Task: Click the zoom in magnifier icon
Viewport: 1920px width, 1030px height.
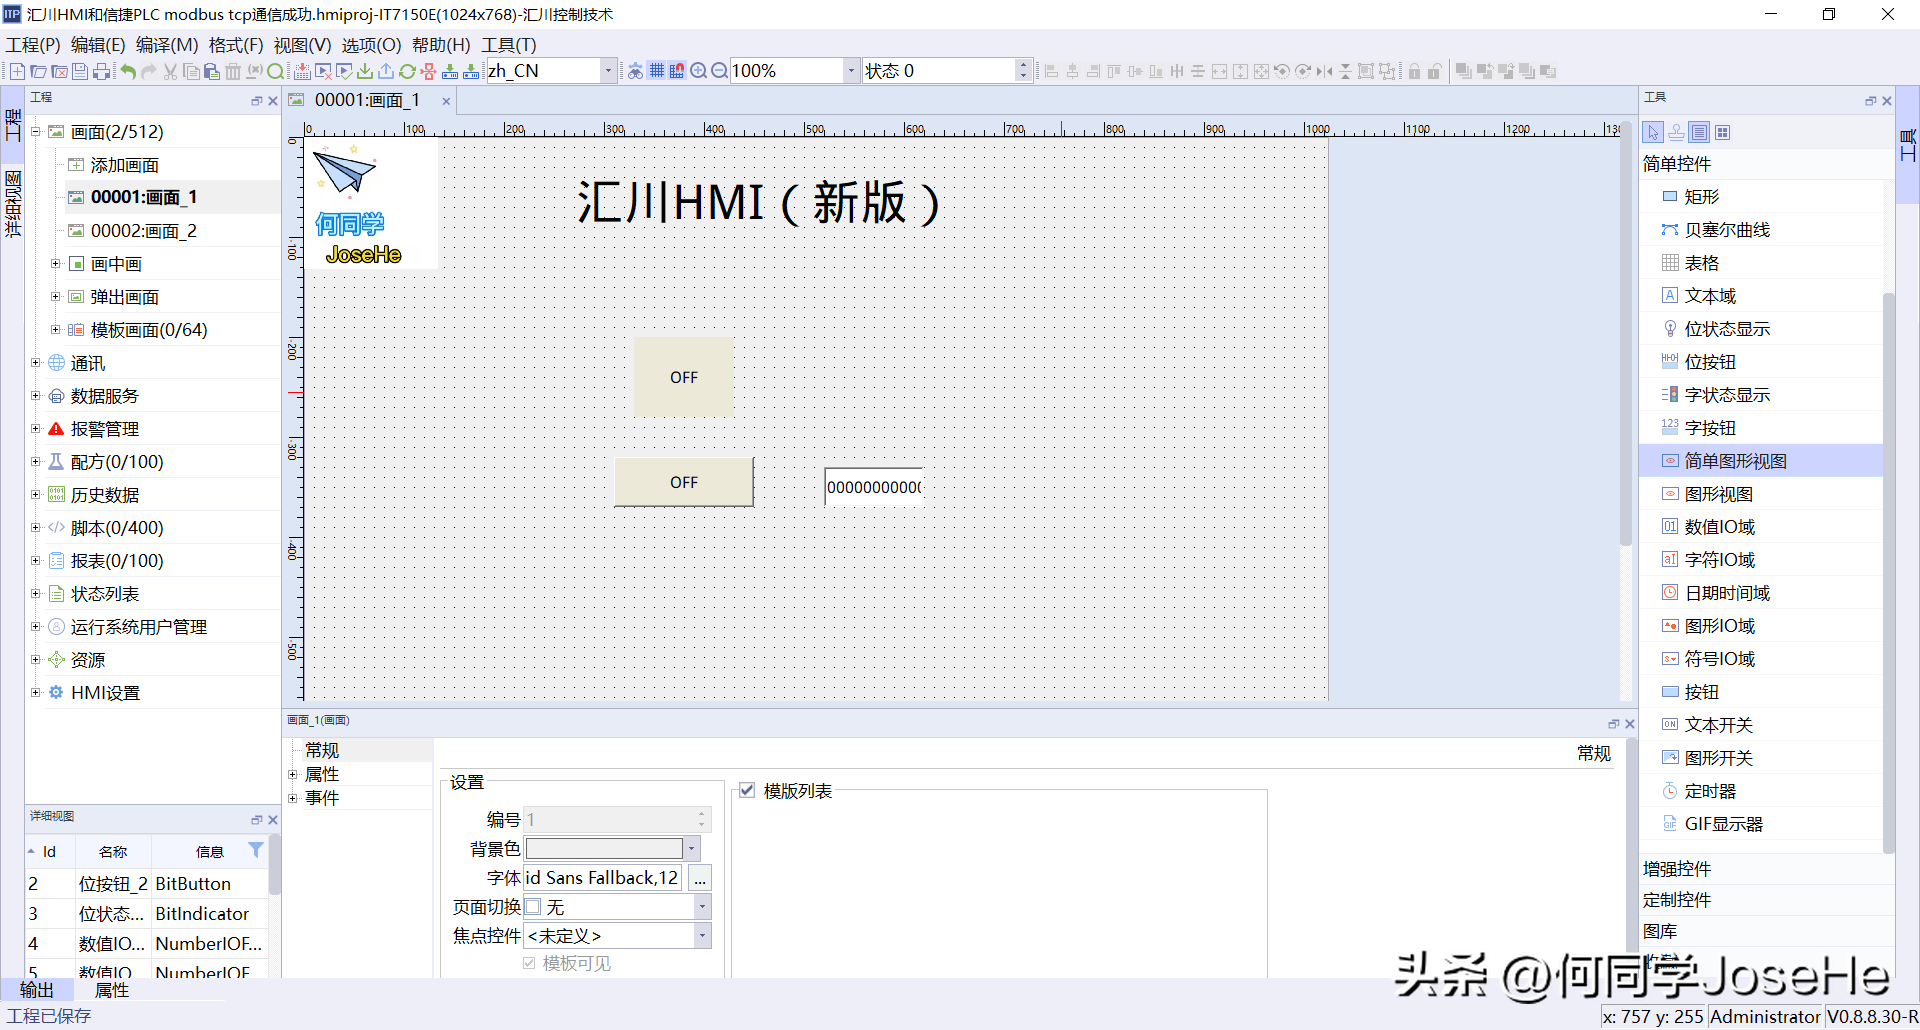Action: pyautogui.click(x=698, y=71)
